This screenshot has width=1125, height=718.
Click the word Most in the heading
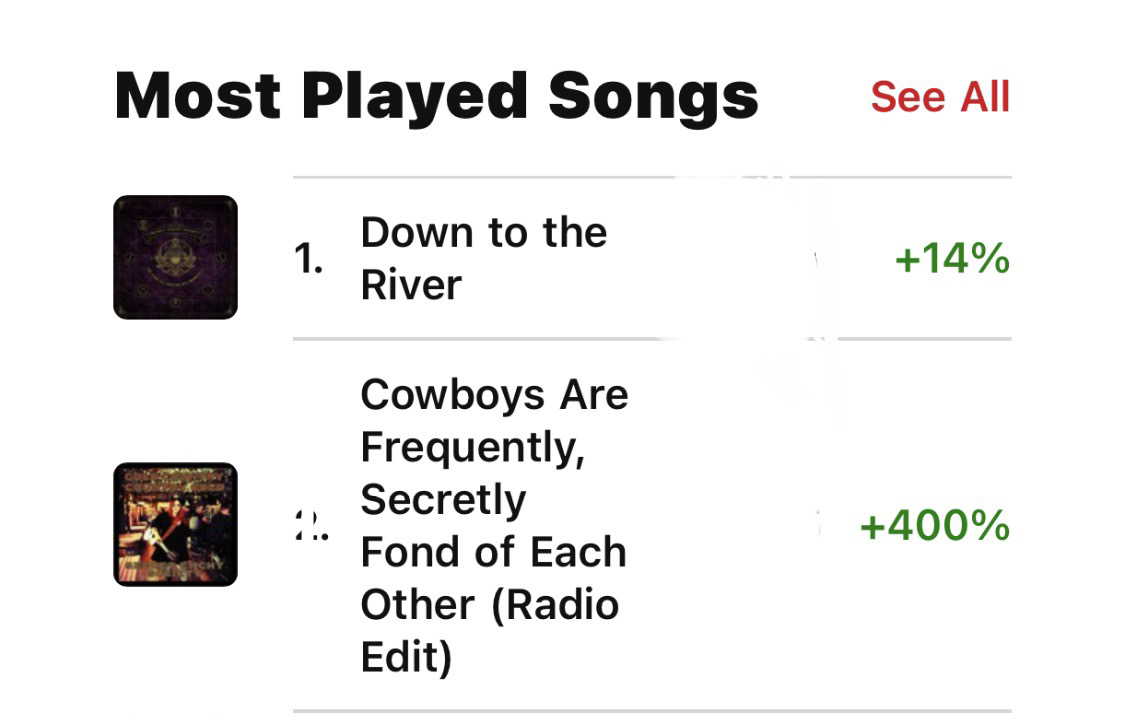[197, 96]
